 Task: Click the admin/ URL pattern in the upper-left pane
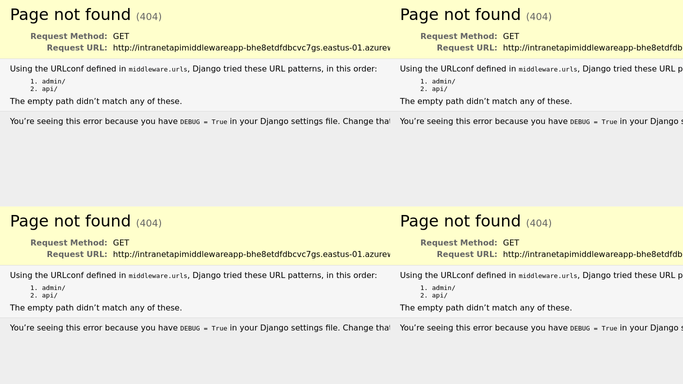pos(54,81)
